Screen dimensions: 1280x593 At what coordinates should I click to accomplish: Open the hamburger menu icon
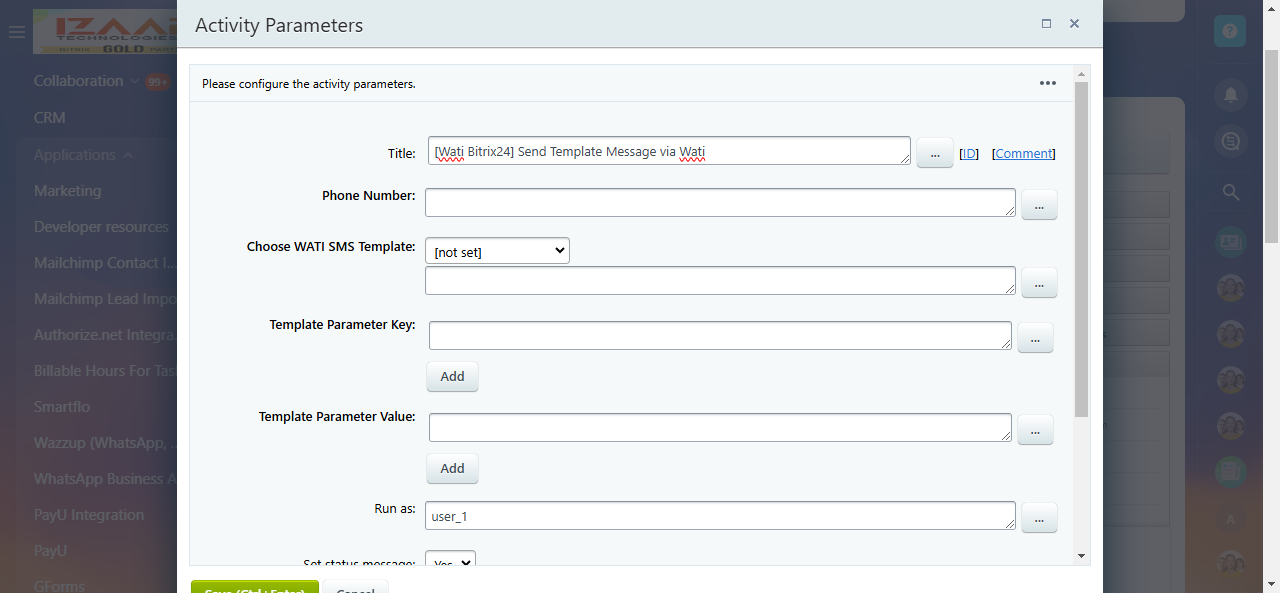[x=16, y=32]
